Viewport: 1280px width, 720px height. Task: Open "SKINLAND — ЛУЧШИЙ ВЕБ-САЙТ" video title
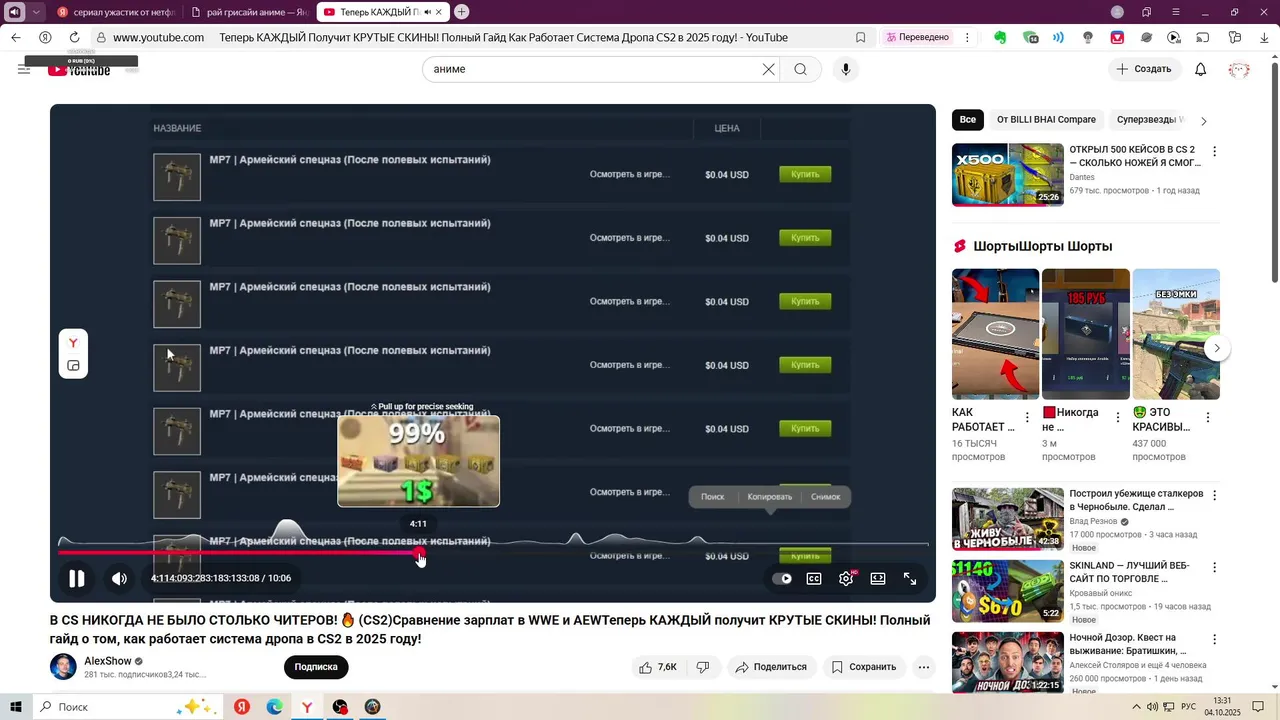click(1129, 572)
